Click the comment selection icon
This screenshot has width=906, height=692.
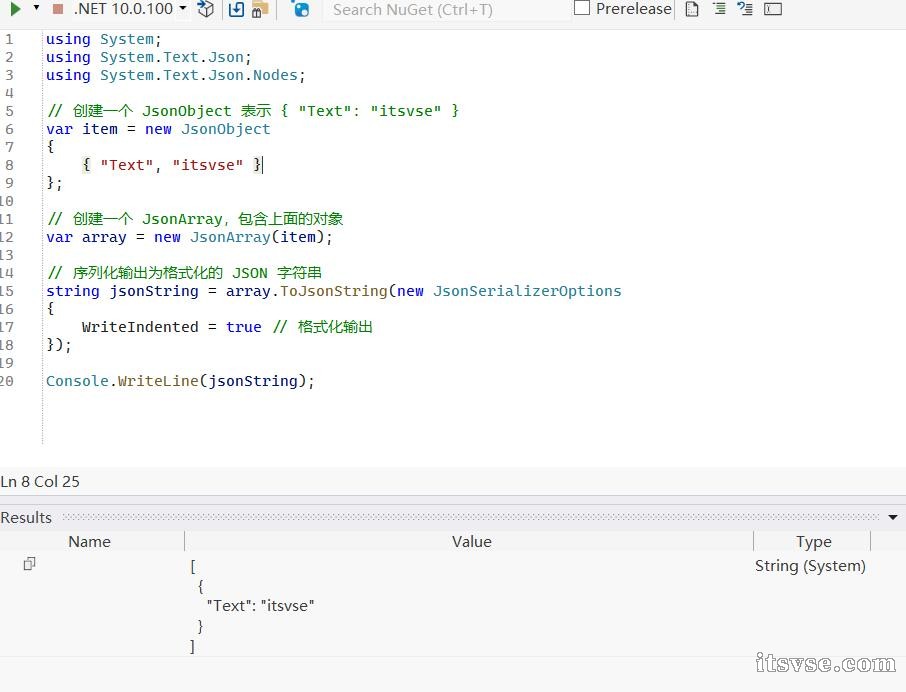pos(745,9)
